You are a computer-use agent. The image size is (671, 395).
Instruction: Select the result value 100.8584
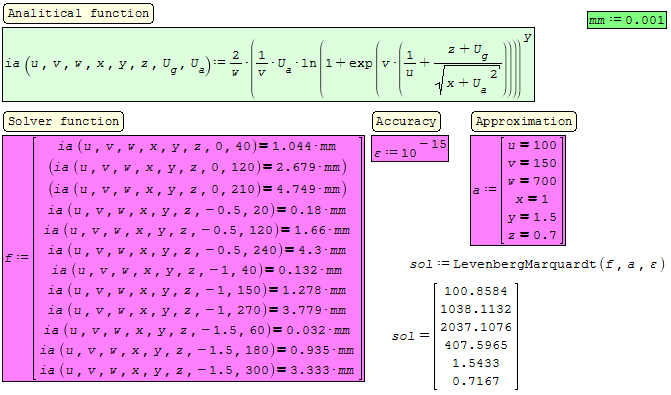[x=475, y=291]
